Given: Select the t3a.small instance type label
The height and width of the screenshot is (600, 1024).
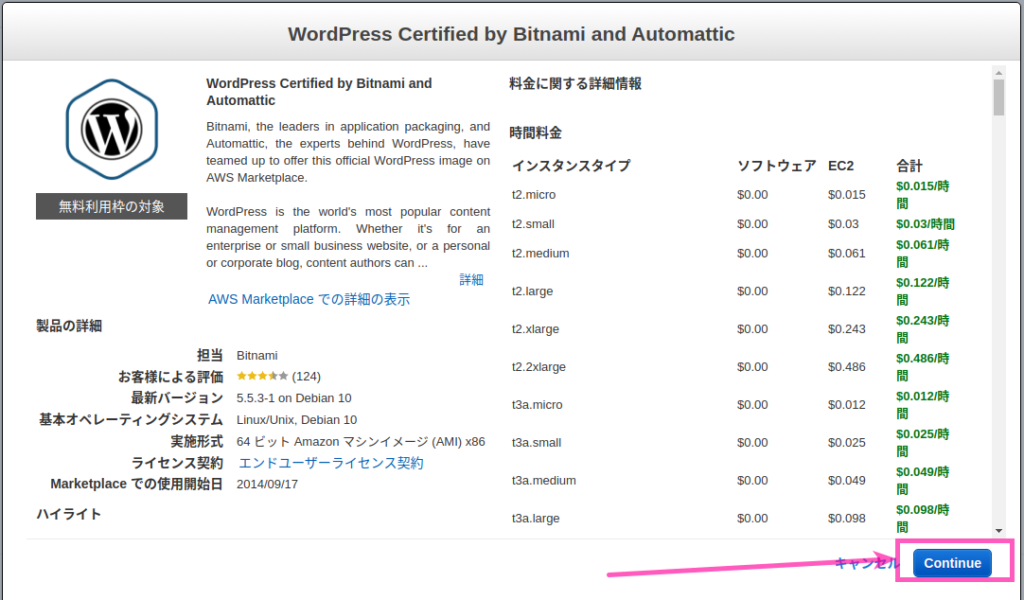Looking at the screenshot, I should [536, 443].
